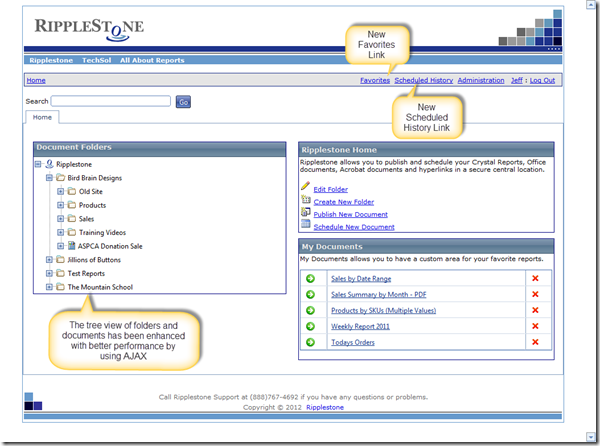
Task: Click the Bird Brain Designs folder icon
Action: click(x=60, y=178)
